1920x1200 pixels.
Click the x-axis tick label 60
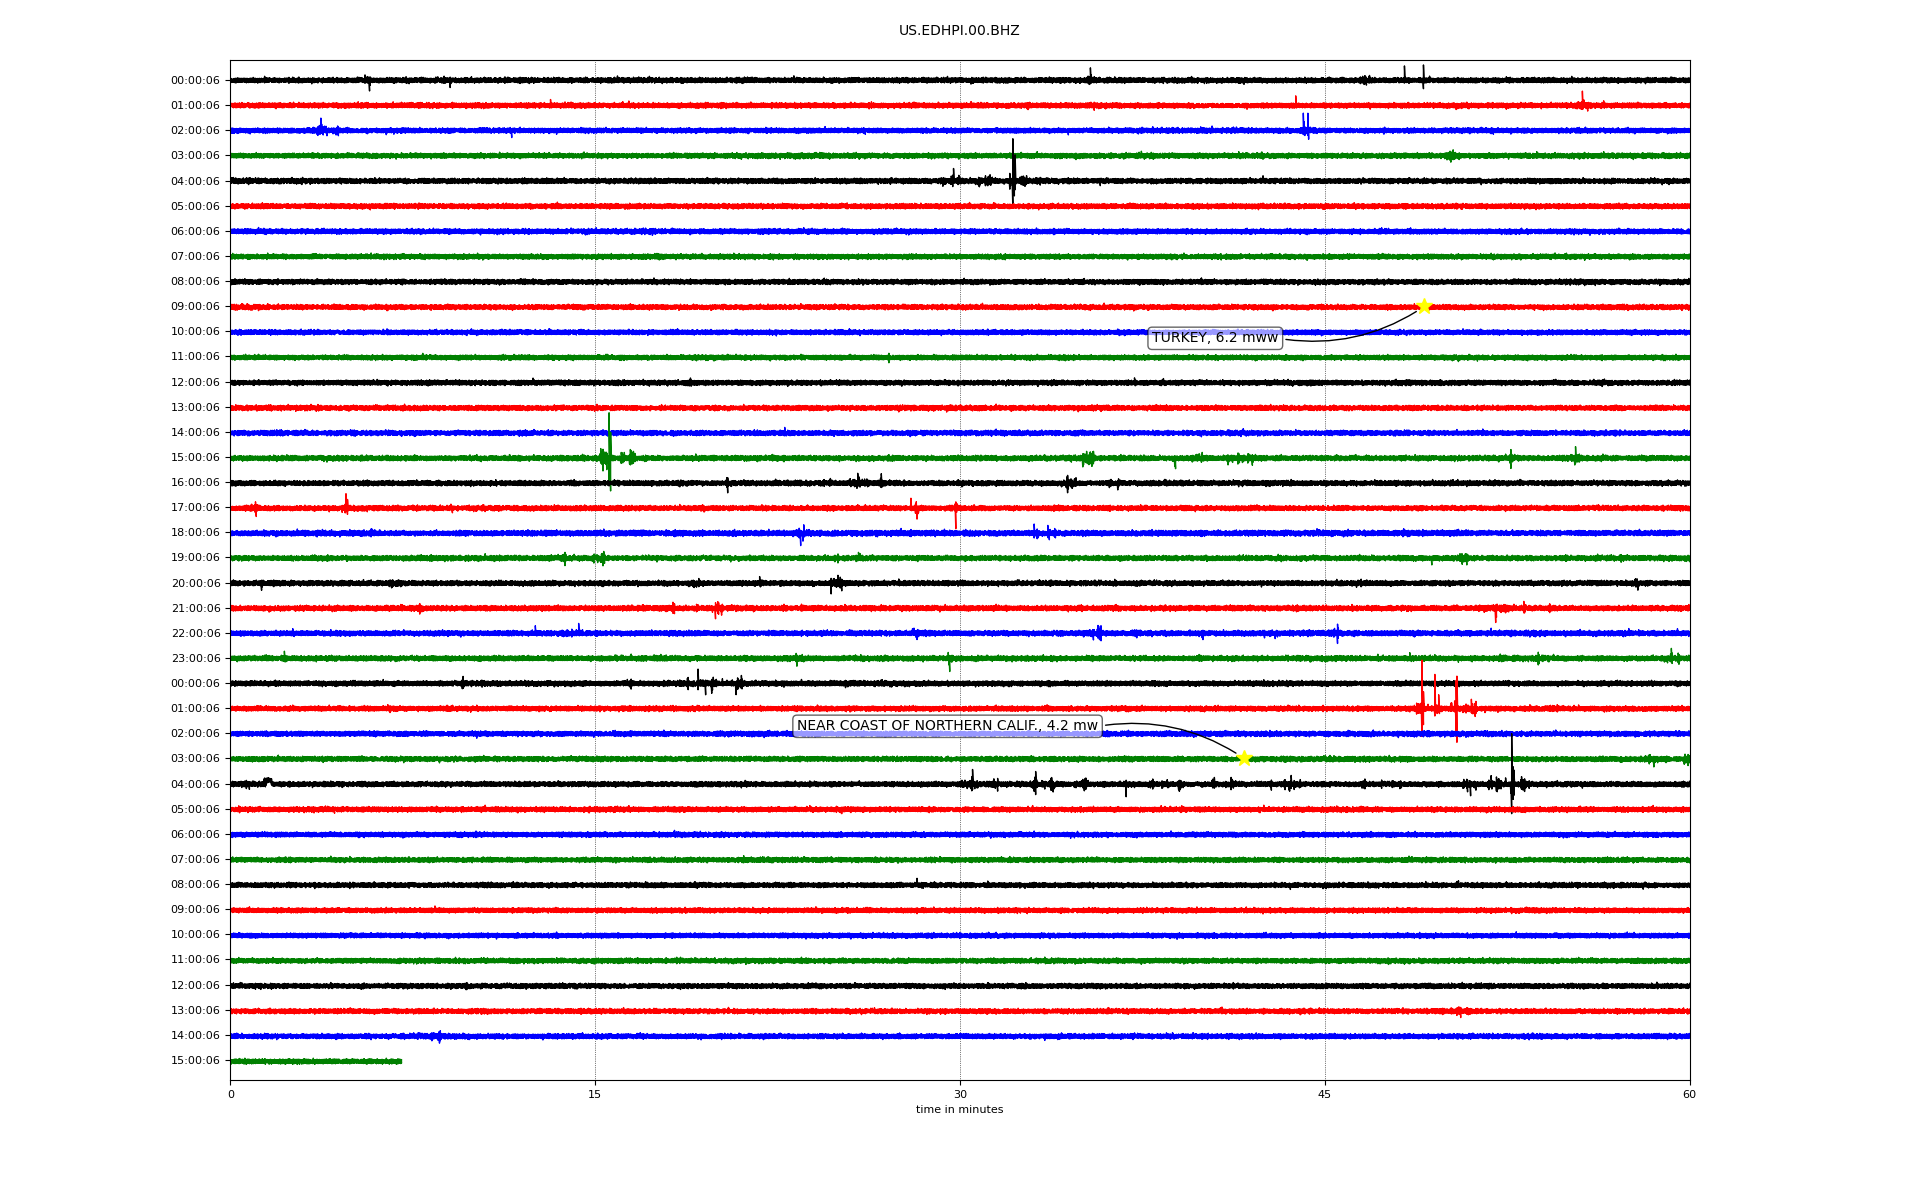click(1689, 1094)
